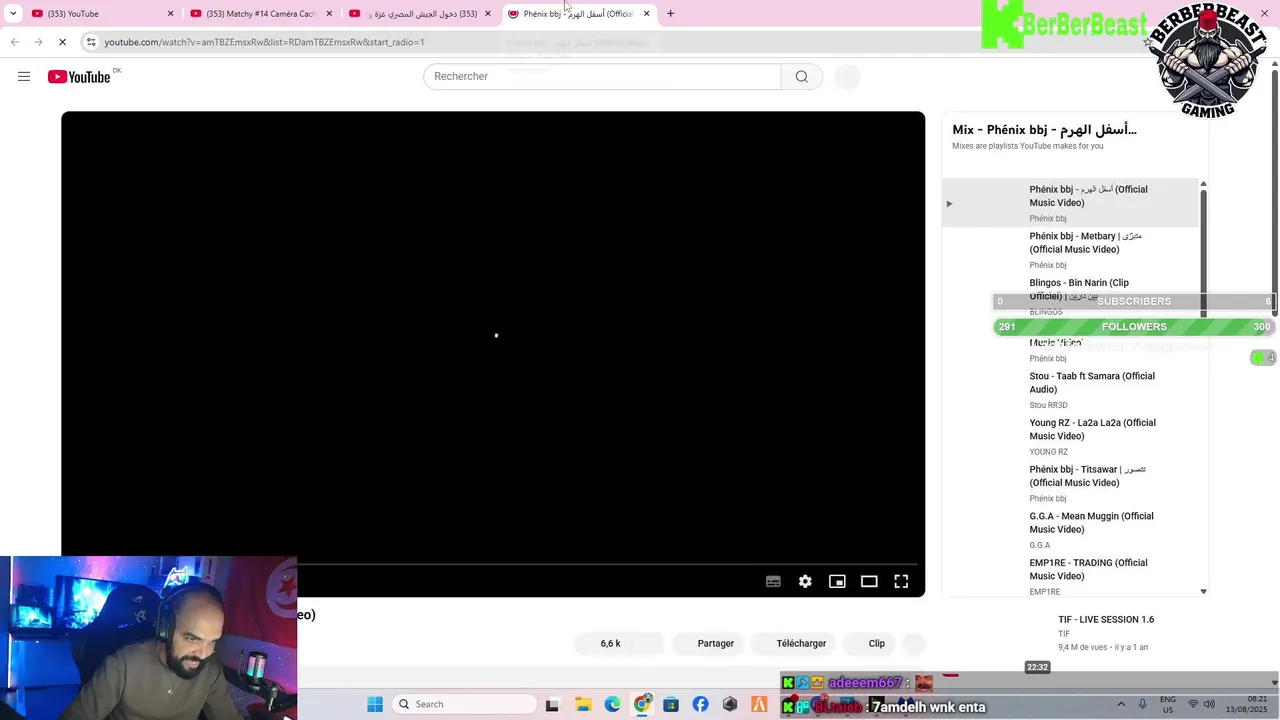Open the Wi-Fi network tray icon
Screen dimensions: 1280x720
point(1193,704)
